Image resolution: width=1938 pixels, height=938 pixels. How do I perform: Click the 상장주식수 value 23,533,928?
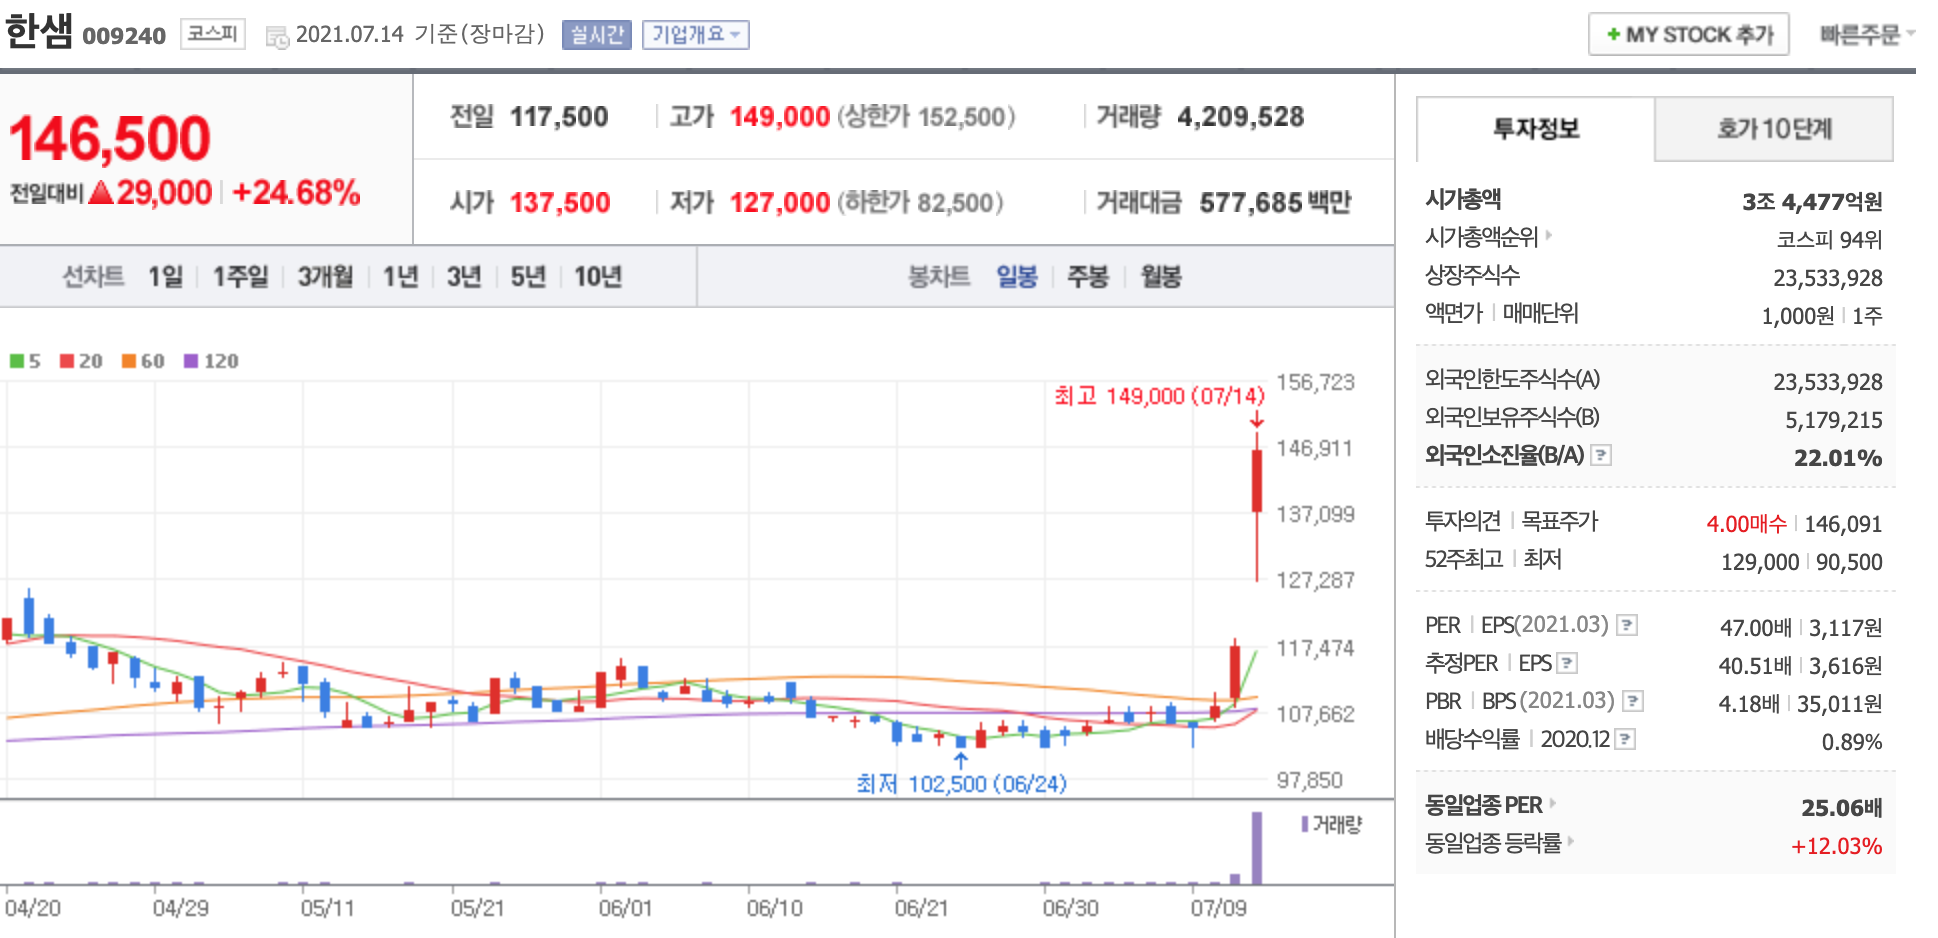pyautogui.click(x=1828, y=278)
